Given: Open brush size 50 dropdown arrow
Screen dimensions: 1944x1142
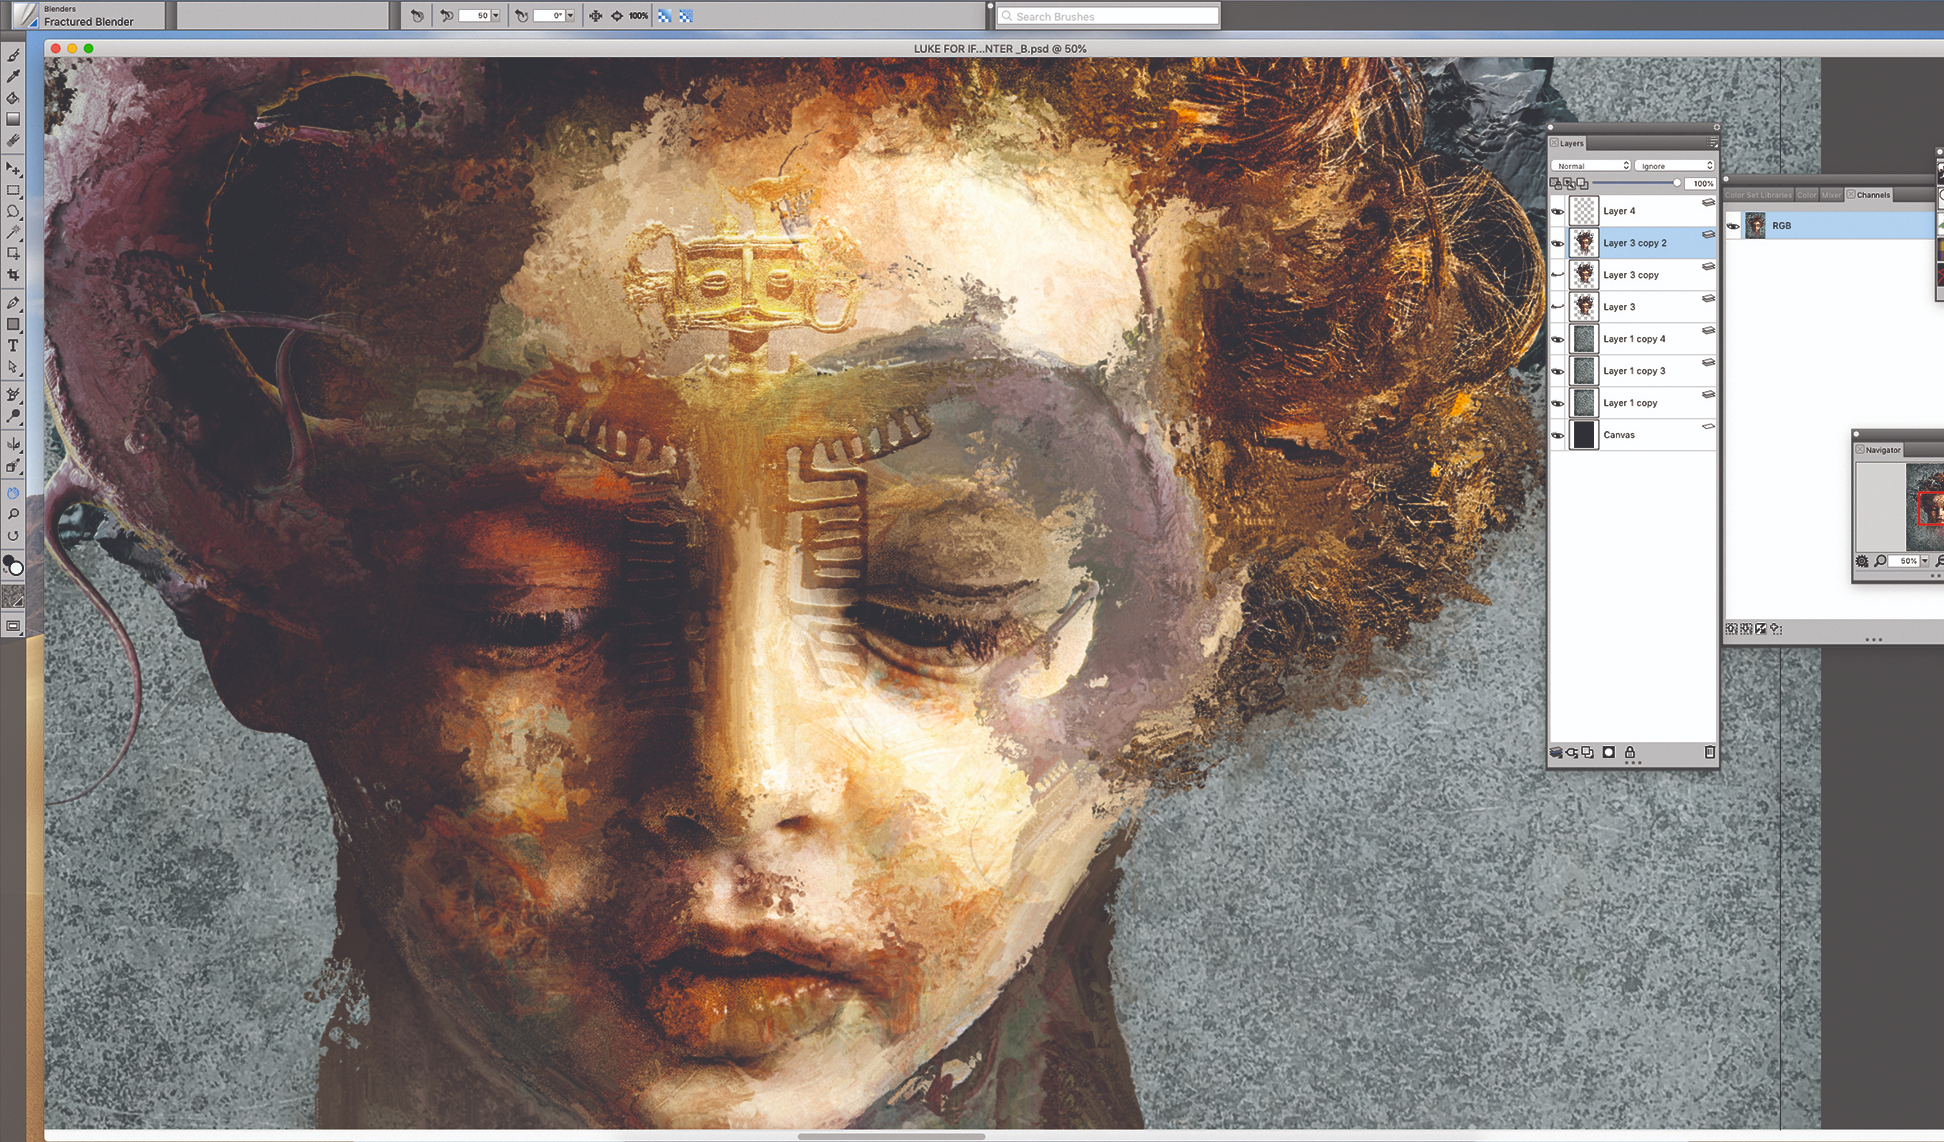Looking at the screenshot, I should click(x=495, y=15).
